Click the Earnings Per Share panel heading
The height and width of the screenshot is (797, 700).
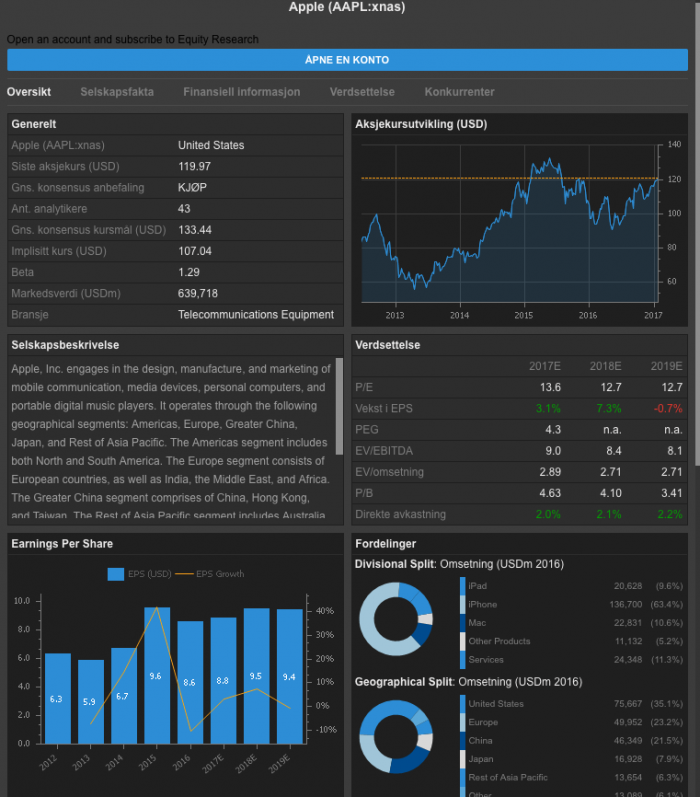[62, 544]
